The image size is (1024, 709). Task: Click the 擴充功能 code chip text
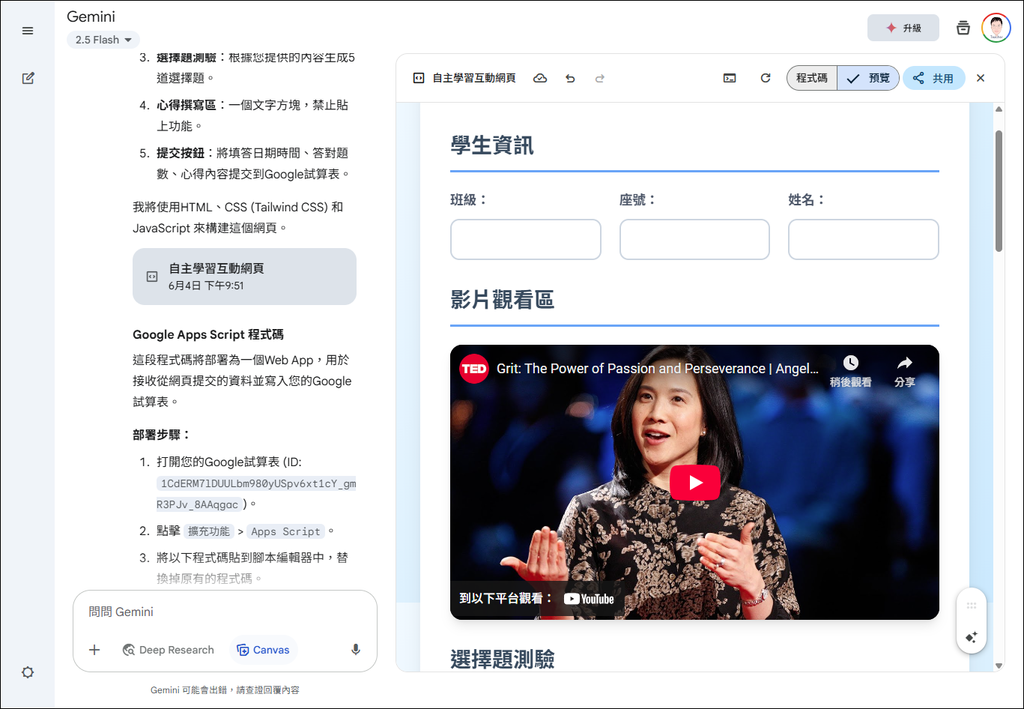(208, 531)
